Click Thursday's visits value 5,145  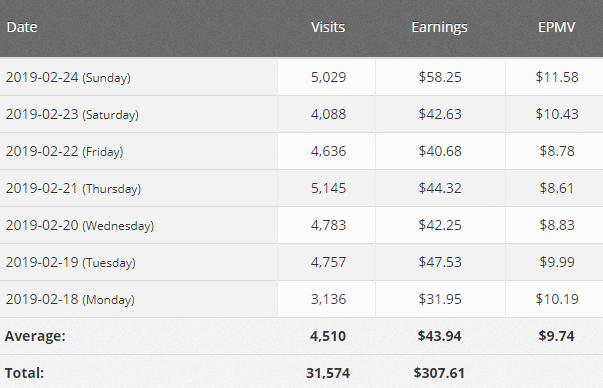coord(328,188)
